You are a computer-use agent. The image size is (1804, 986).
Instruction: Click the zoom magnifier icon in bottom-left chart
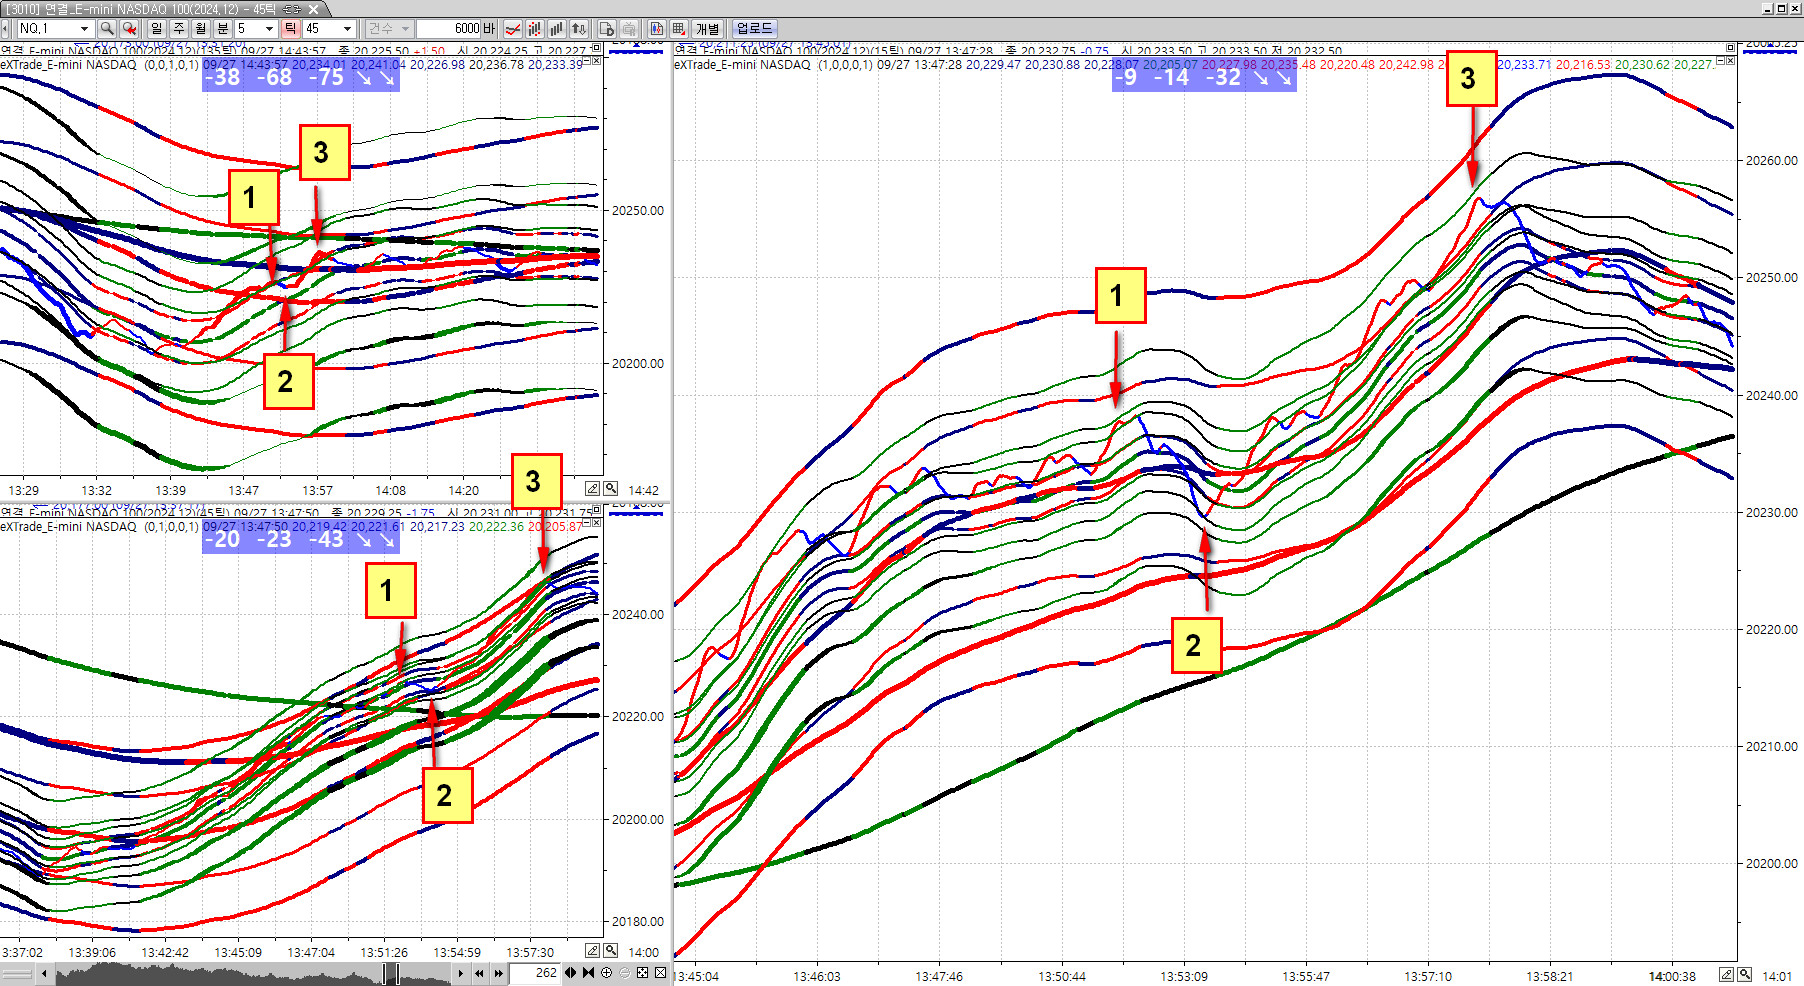click(x=610, y=951)
